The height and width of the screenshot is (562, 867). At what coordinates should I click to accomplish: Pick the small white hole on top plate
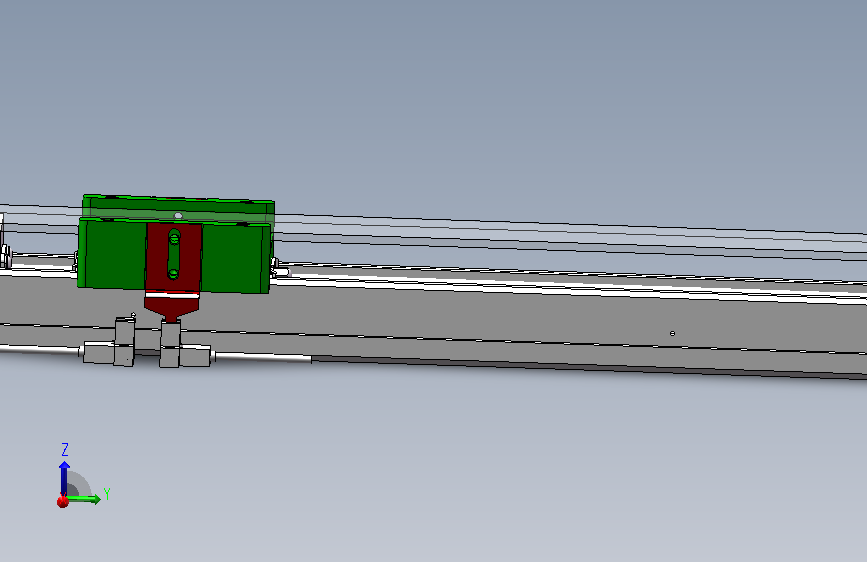coord(178,216)
